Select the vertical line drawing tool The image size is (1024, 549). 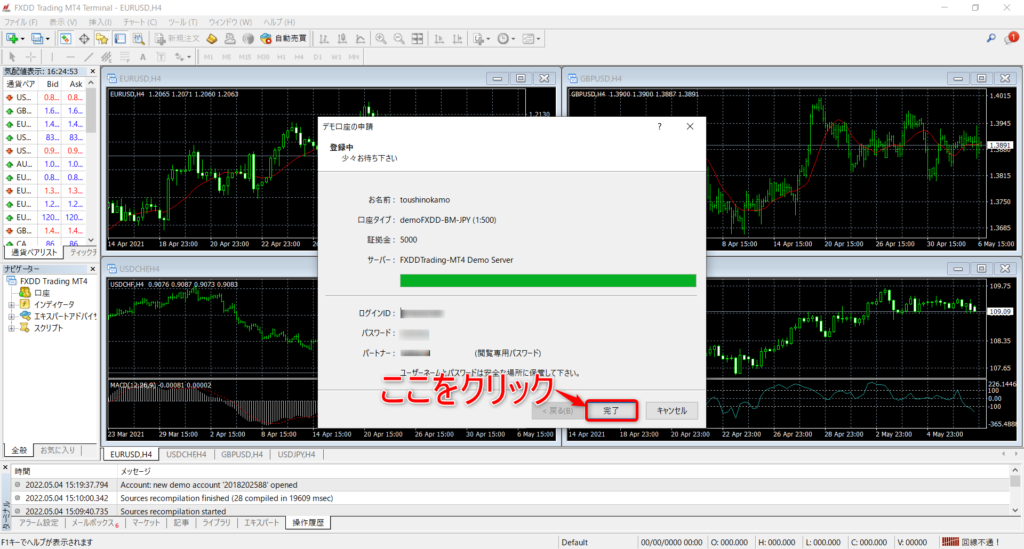[x=52, y=57]
